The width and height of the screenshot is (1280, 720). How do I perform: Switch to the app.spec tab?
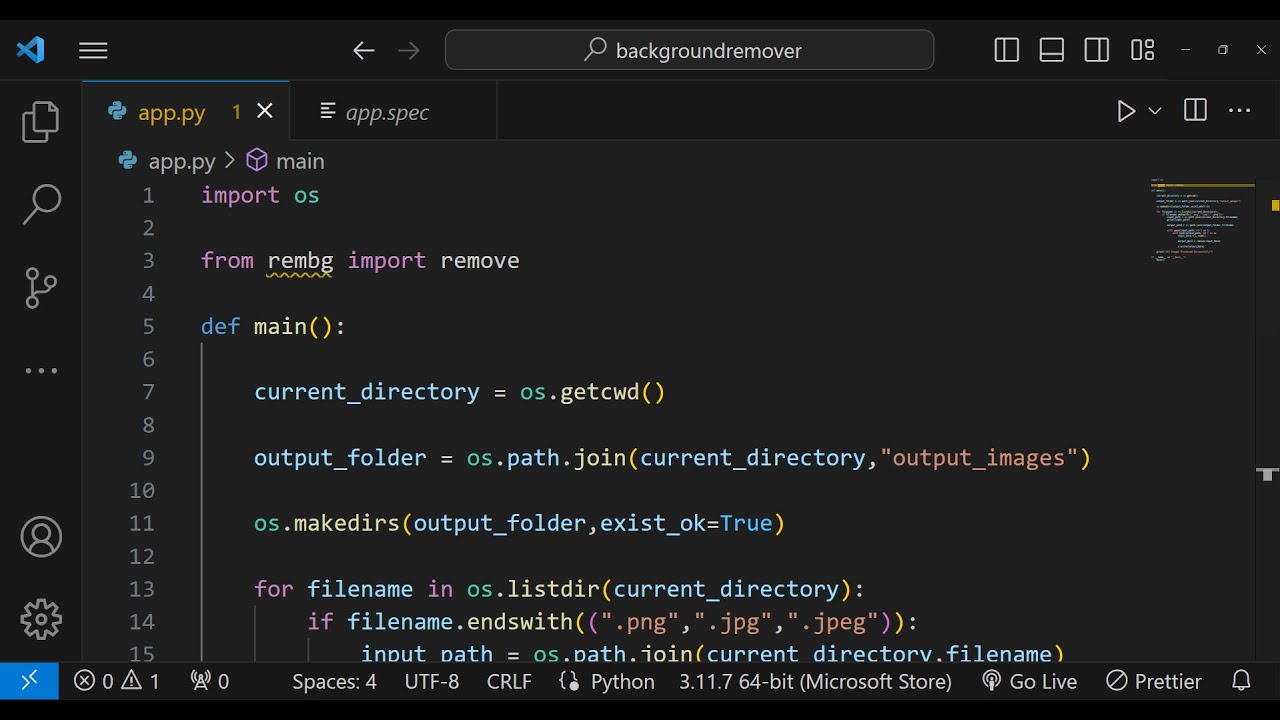(386, 112)
